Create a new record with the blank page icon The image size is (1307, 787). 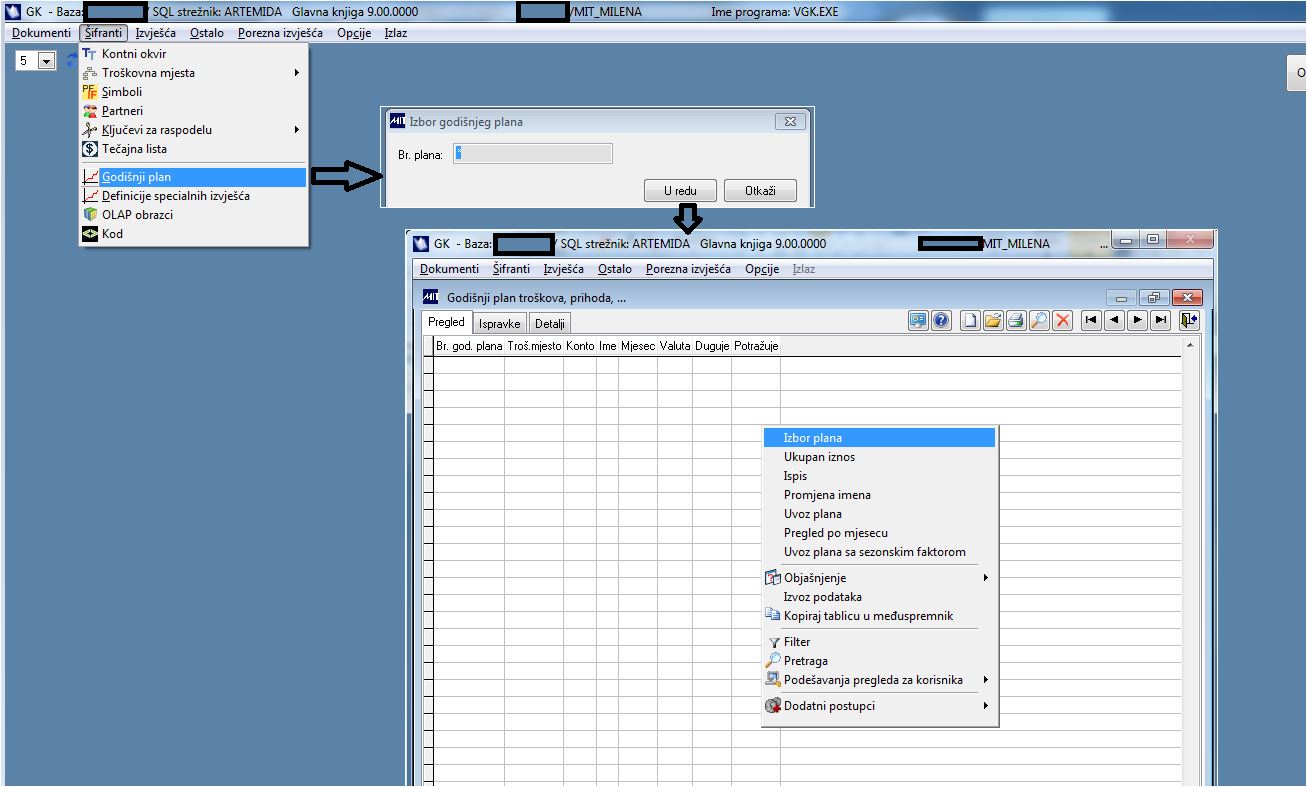point(970,320)
